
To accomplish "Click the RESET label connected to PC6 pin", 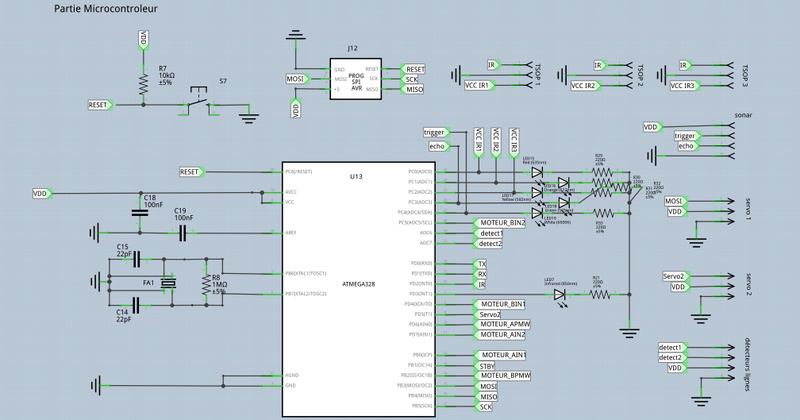I will [x=190, y=172].
